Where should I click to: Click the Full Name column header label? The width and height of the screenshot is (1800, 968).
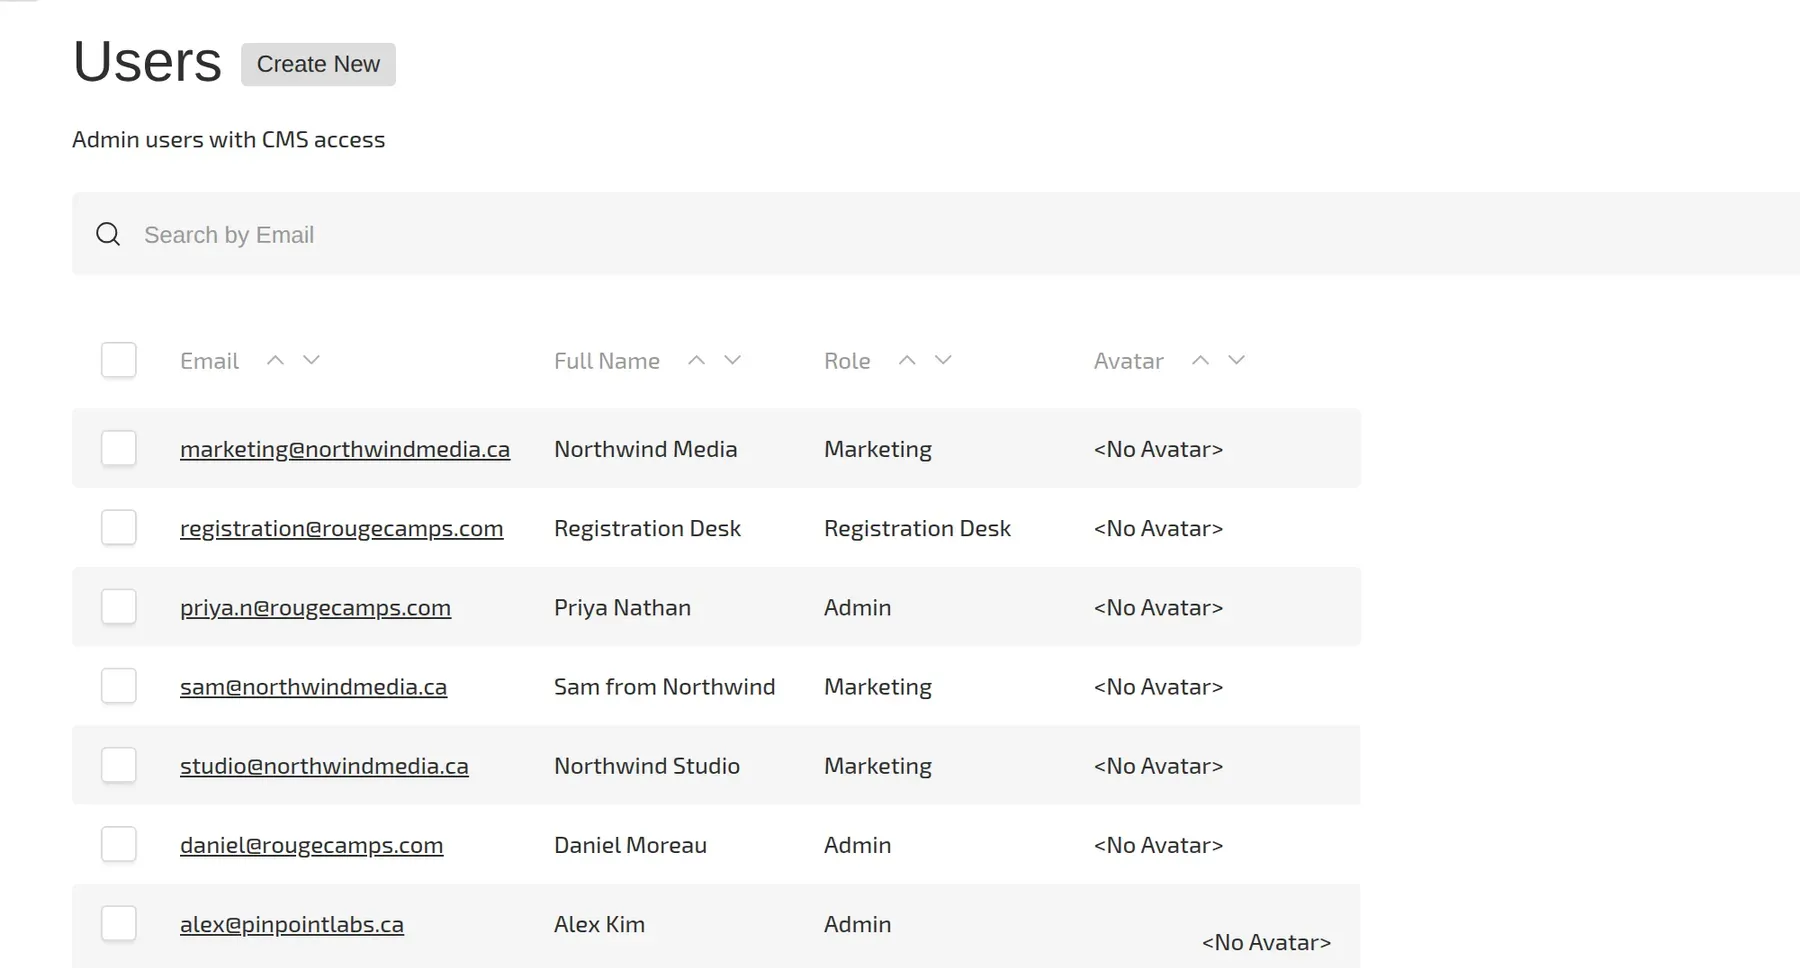pos(607,361)
